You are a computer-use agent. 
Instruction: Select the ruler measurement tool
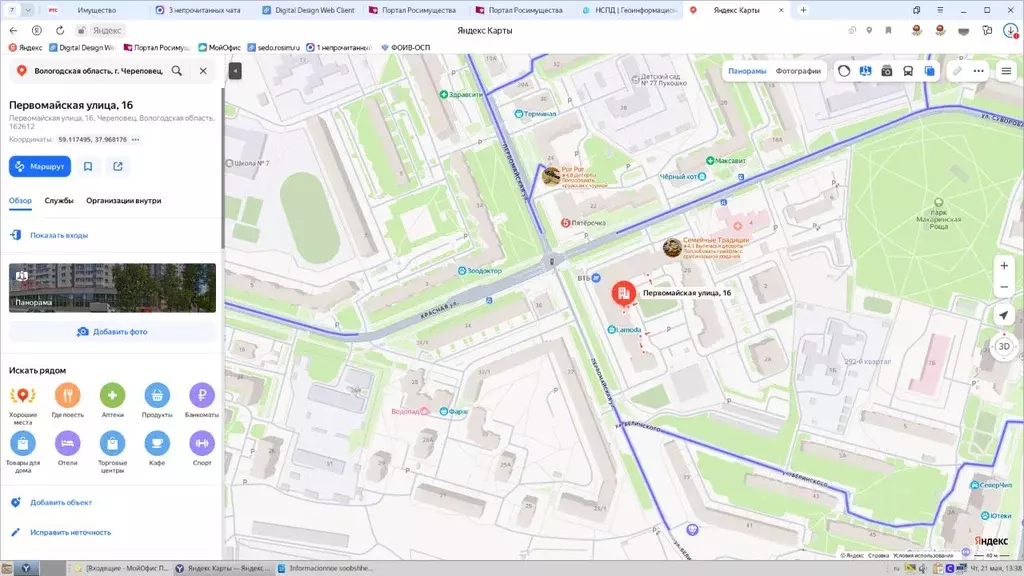coord(957,71)
